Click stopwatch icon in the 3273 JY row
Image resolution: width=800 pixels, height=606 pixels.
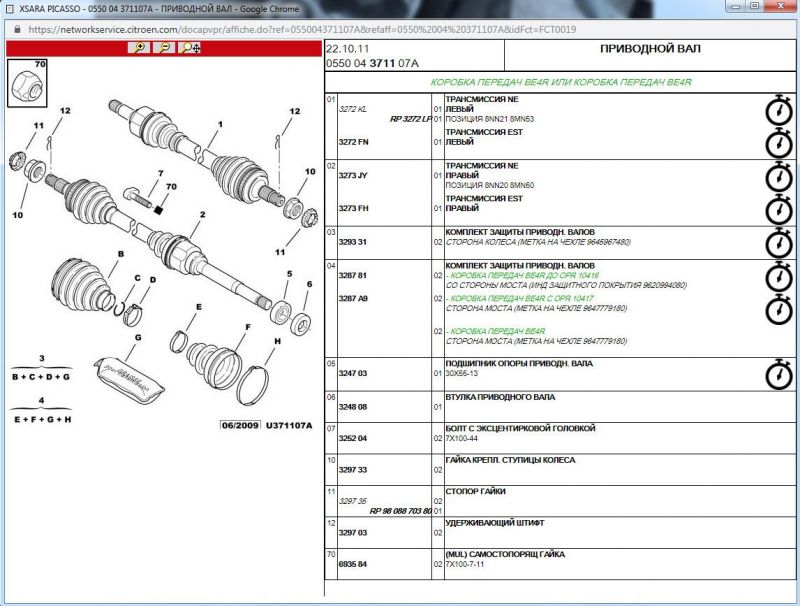(778, 176)
